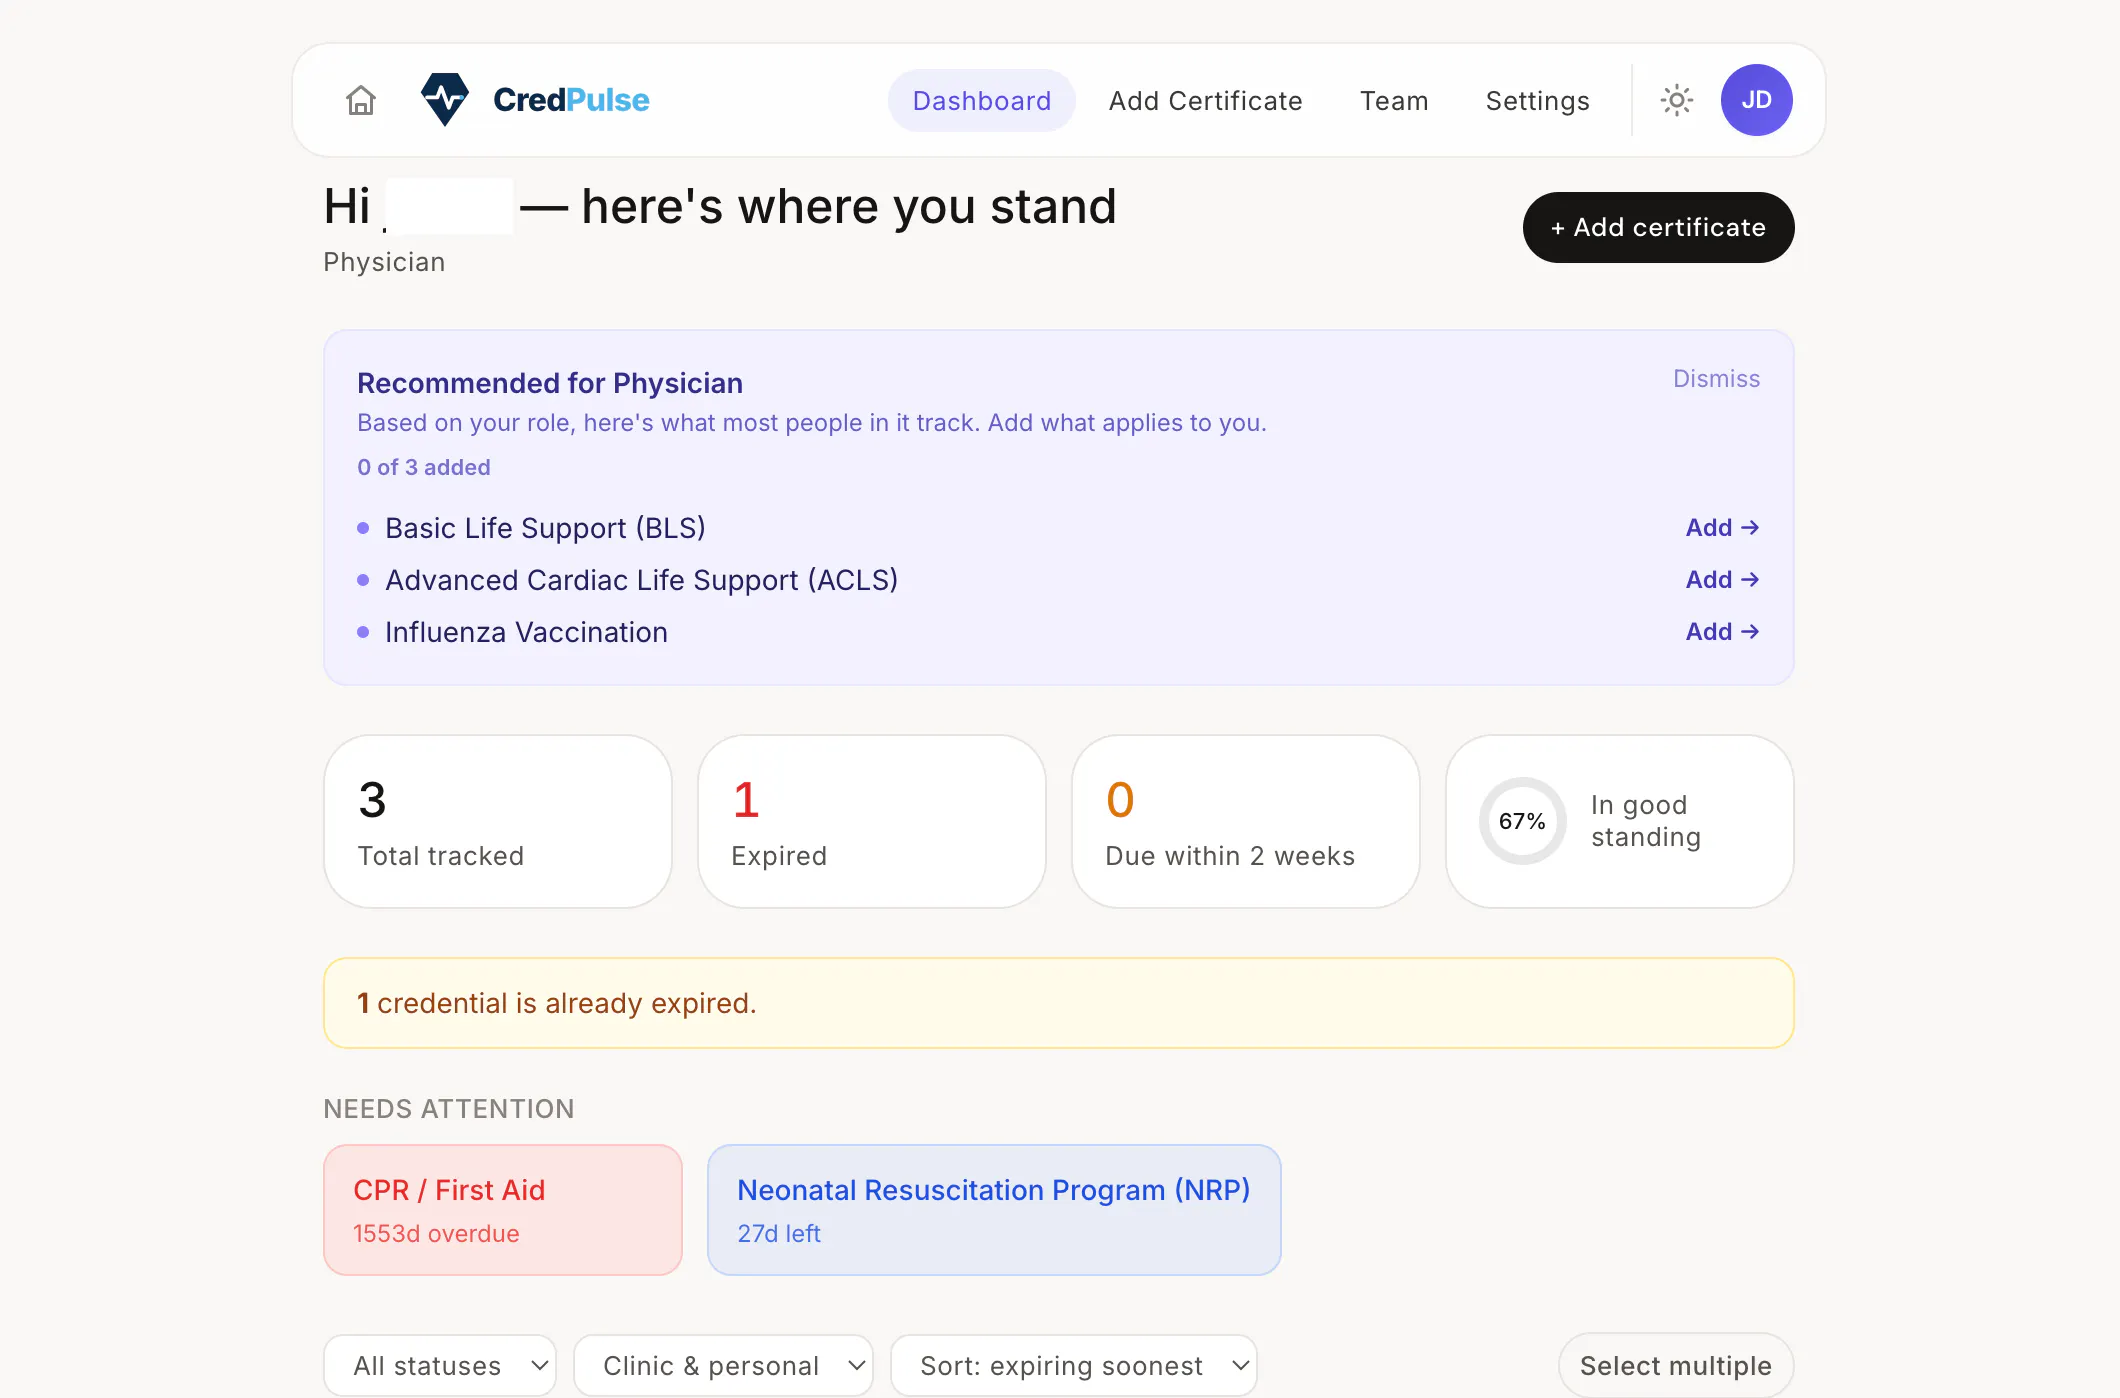Open the Settings nav item
The width and height of the screenshot is (2120, 1398).
(x=1537, y=100)
